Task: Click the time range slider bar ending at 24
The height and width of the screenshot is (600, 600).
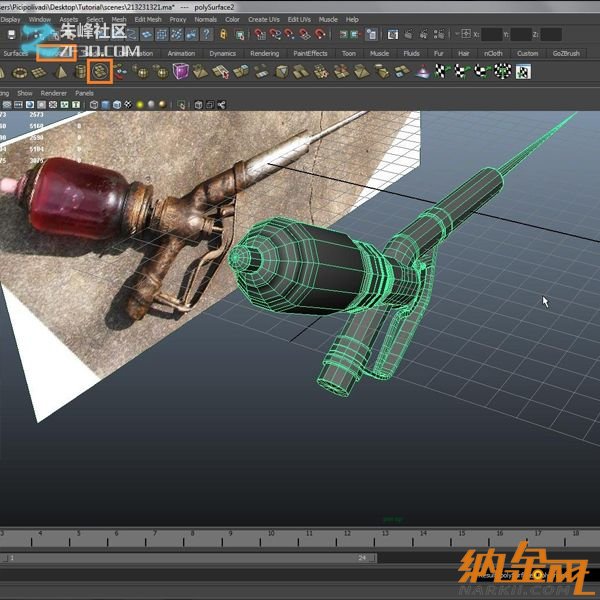Action: (190, 557)
